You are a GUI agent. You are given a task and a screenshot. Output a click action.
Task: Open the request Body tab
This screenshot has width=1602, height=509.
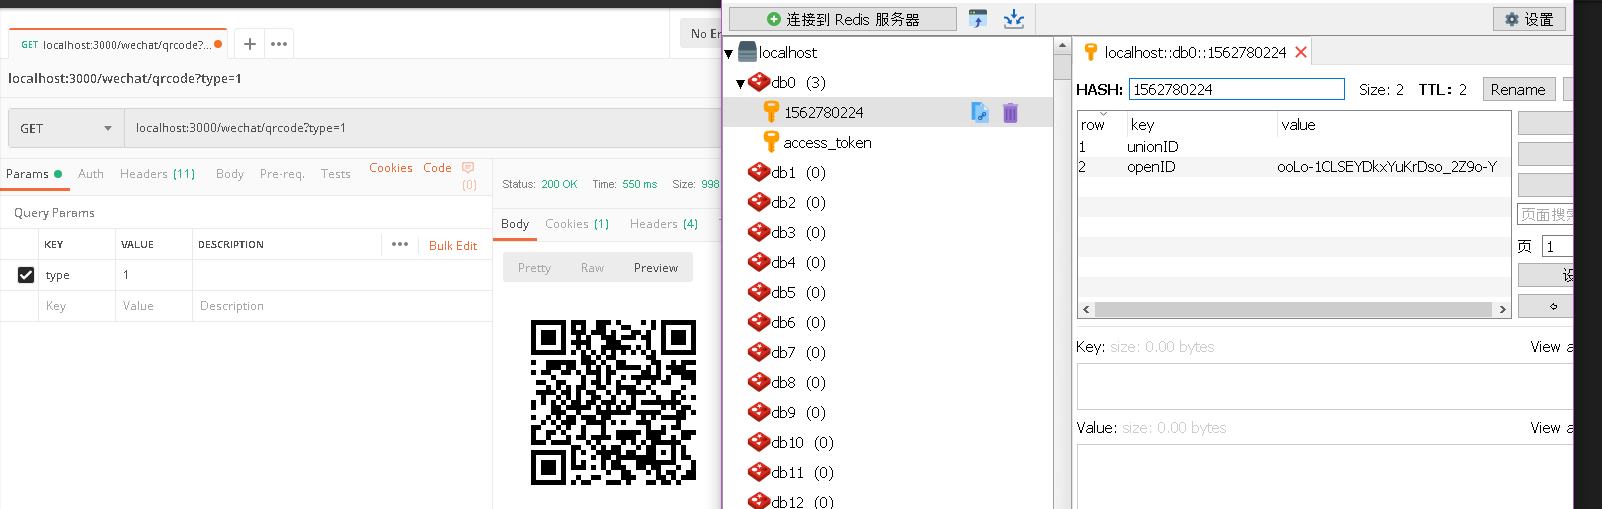coord(230,174)
